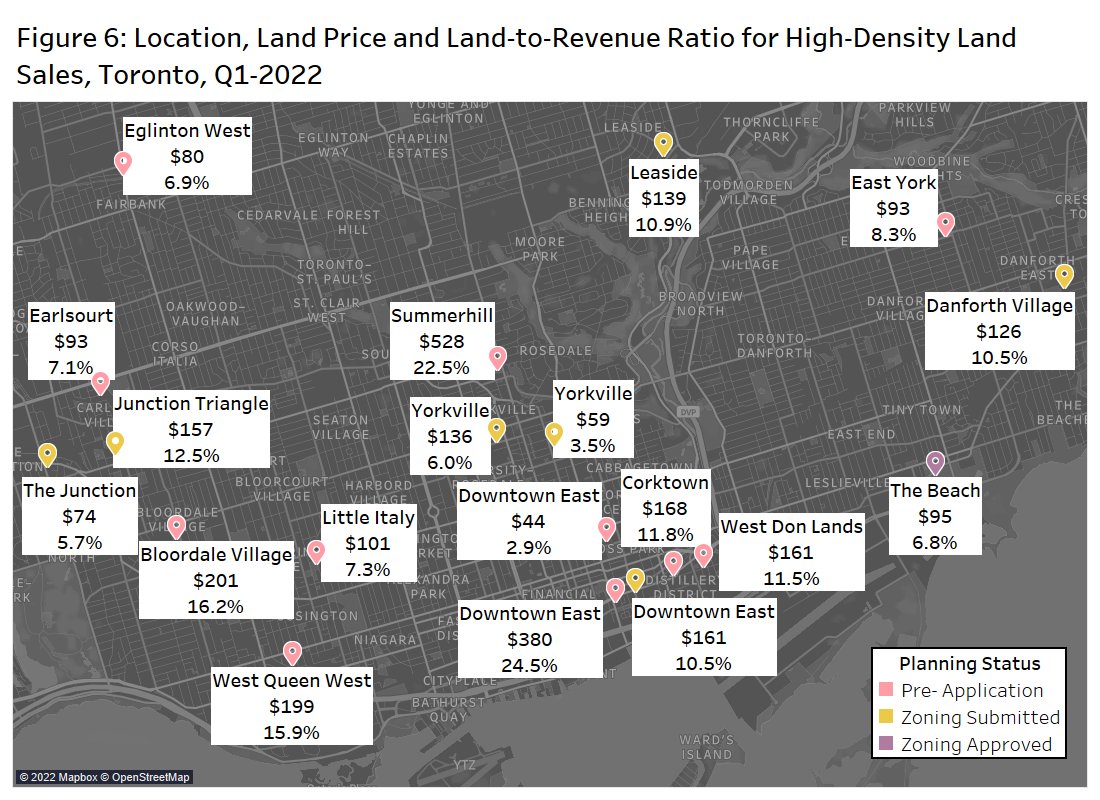This screenshot has height=800, width=1100.
Task: Select The Beach purple marker
Action: pyautogui.click(x=934, y=459)
